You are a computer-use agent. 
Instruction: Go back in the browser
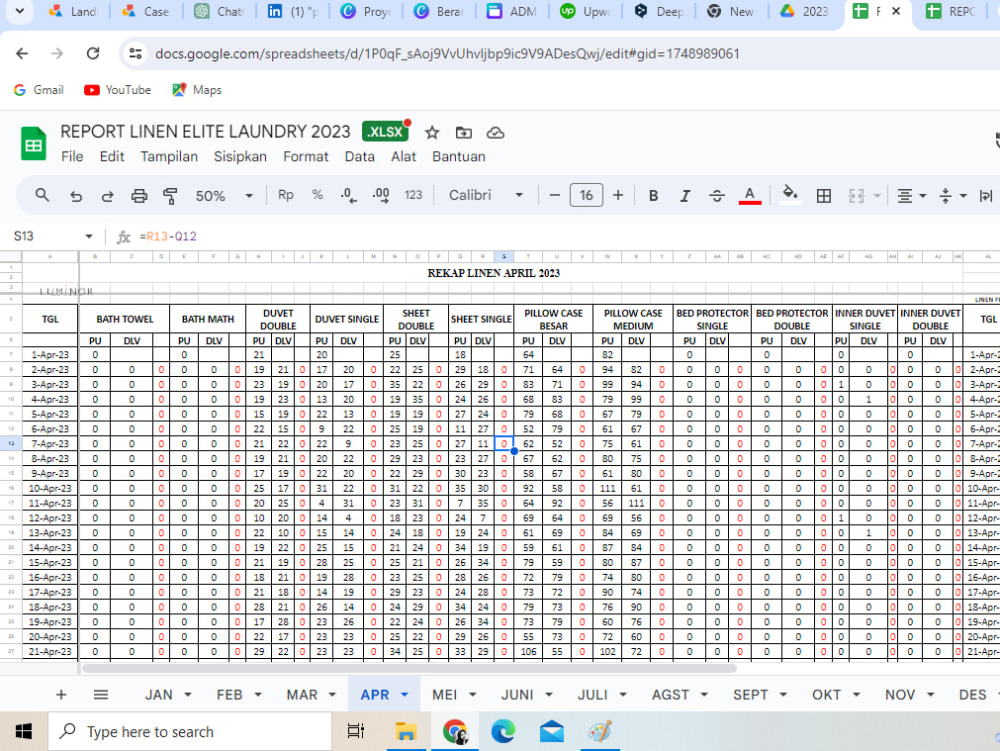pos(22,54)
